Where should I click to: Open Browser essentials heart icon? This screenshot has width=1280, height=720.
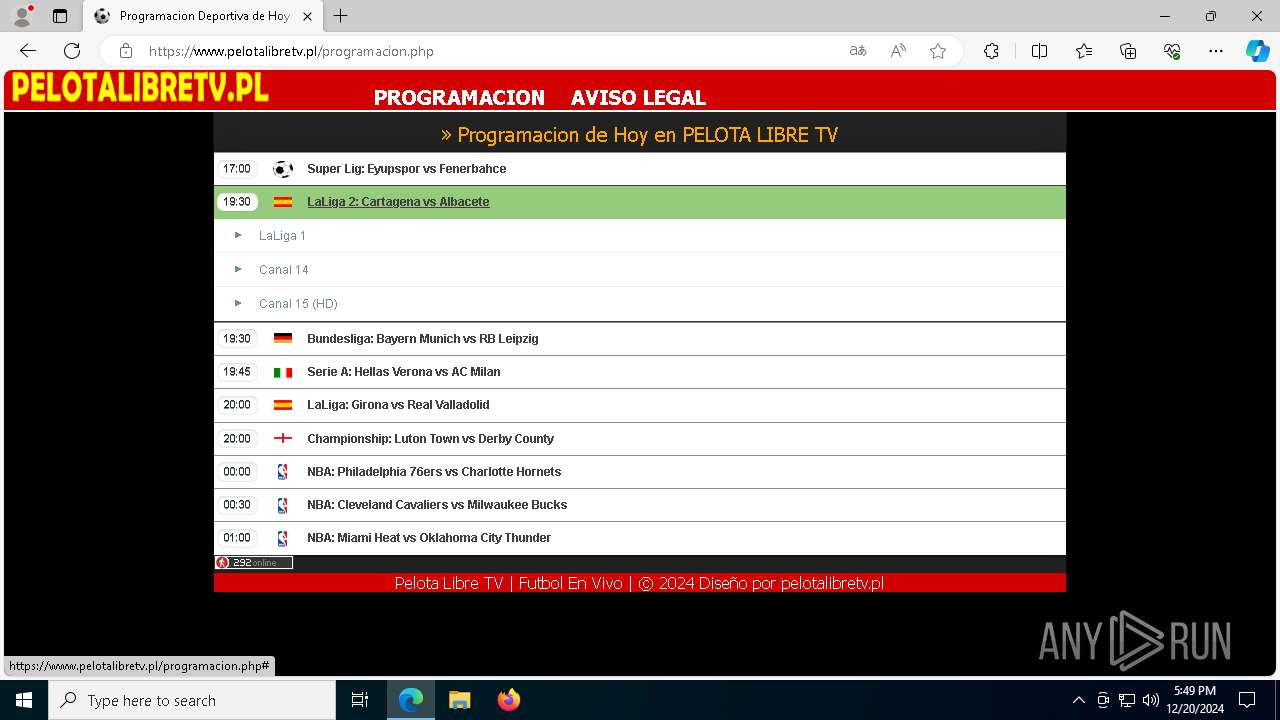[x=1172, y=51]
